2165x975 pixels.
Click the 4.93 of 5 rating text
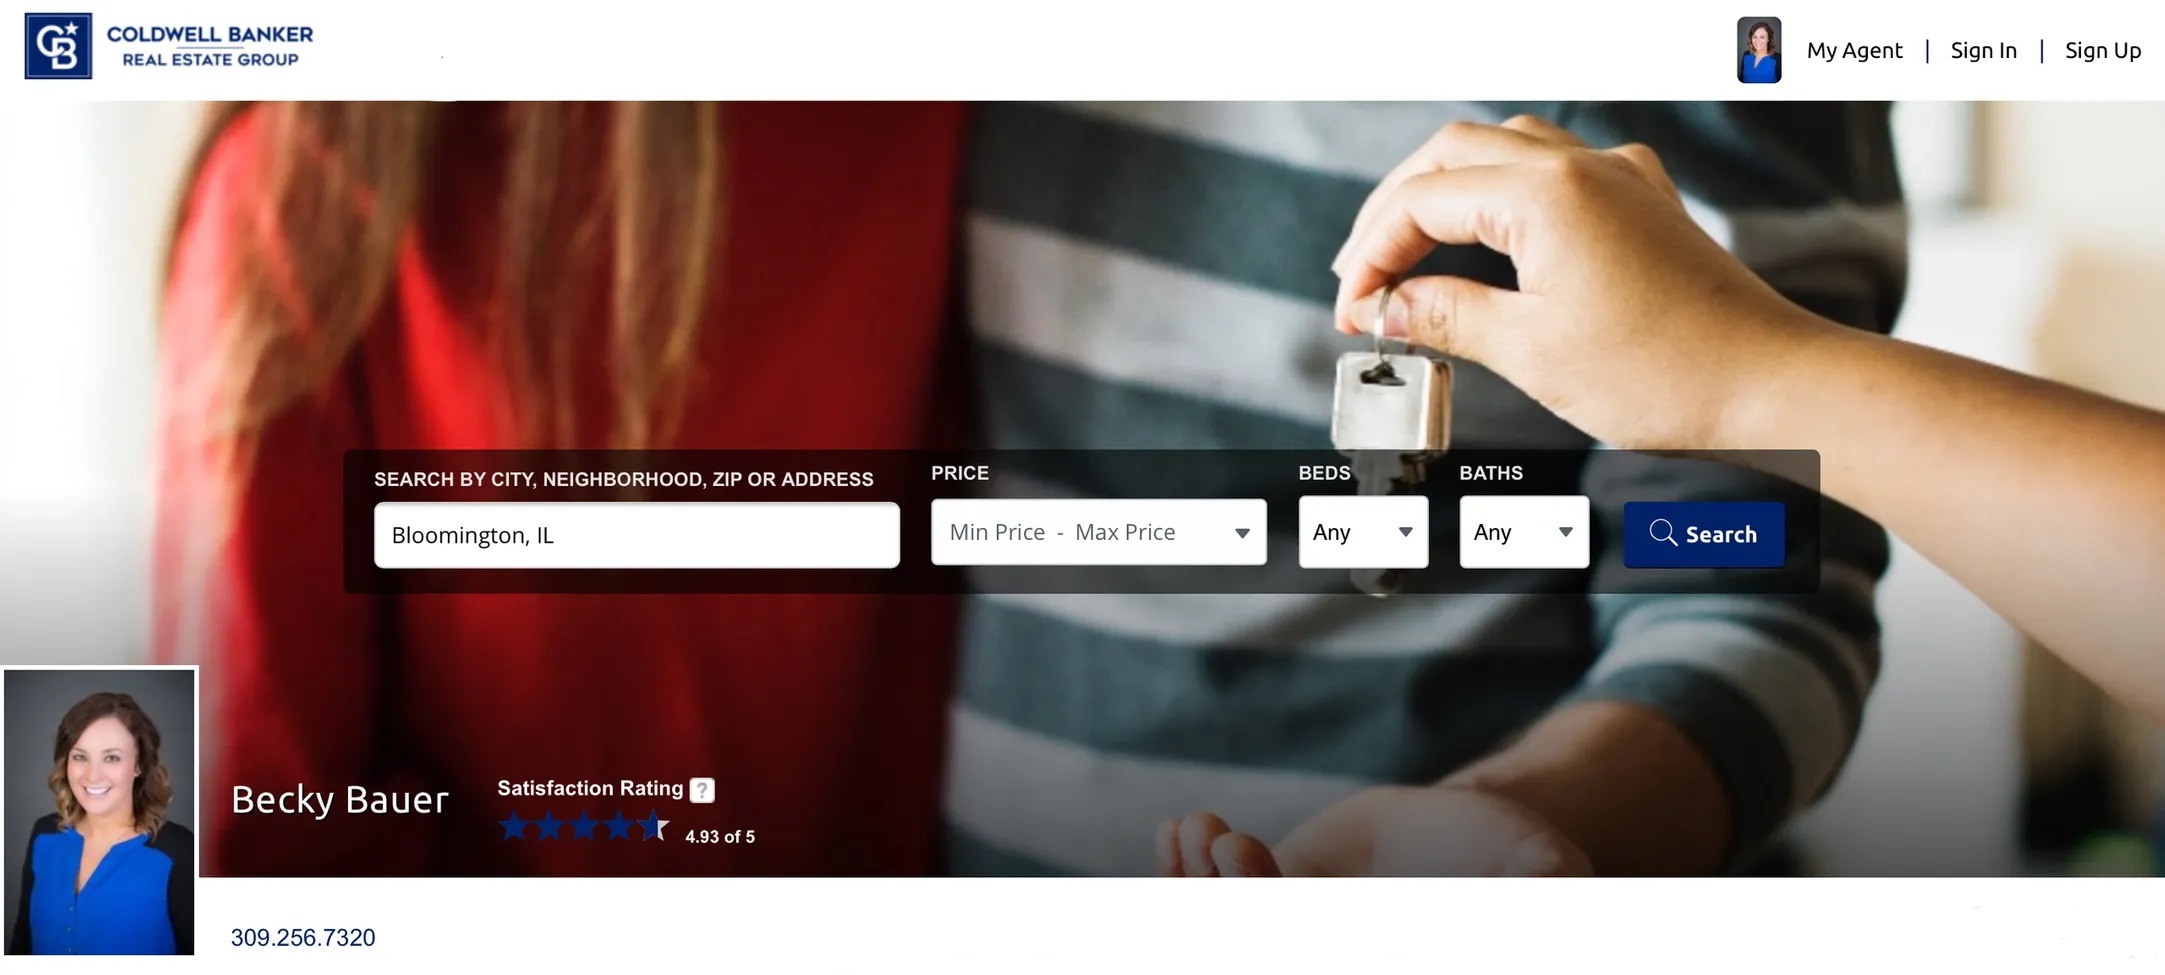point(720,837)
